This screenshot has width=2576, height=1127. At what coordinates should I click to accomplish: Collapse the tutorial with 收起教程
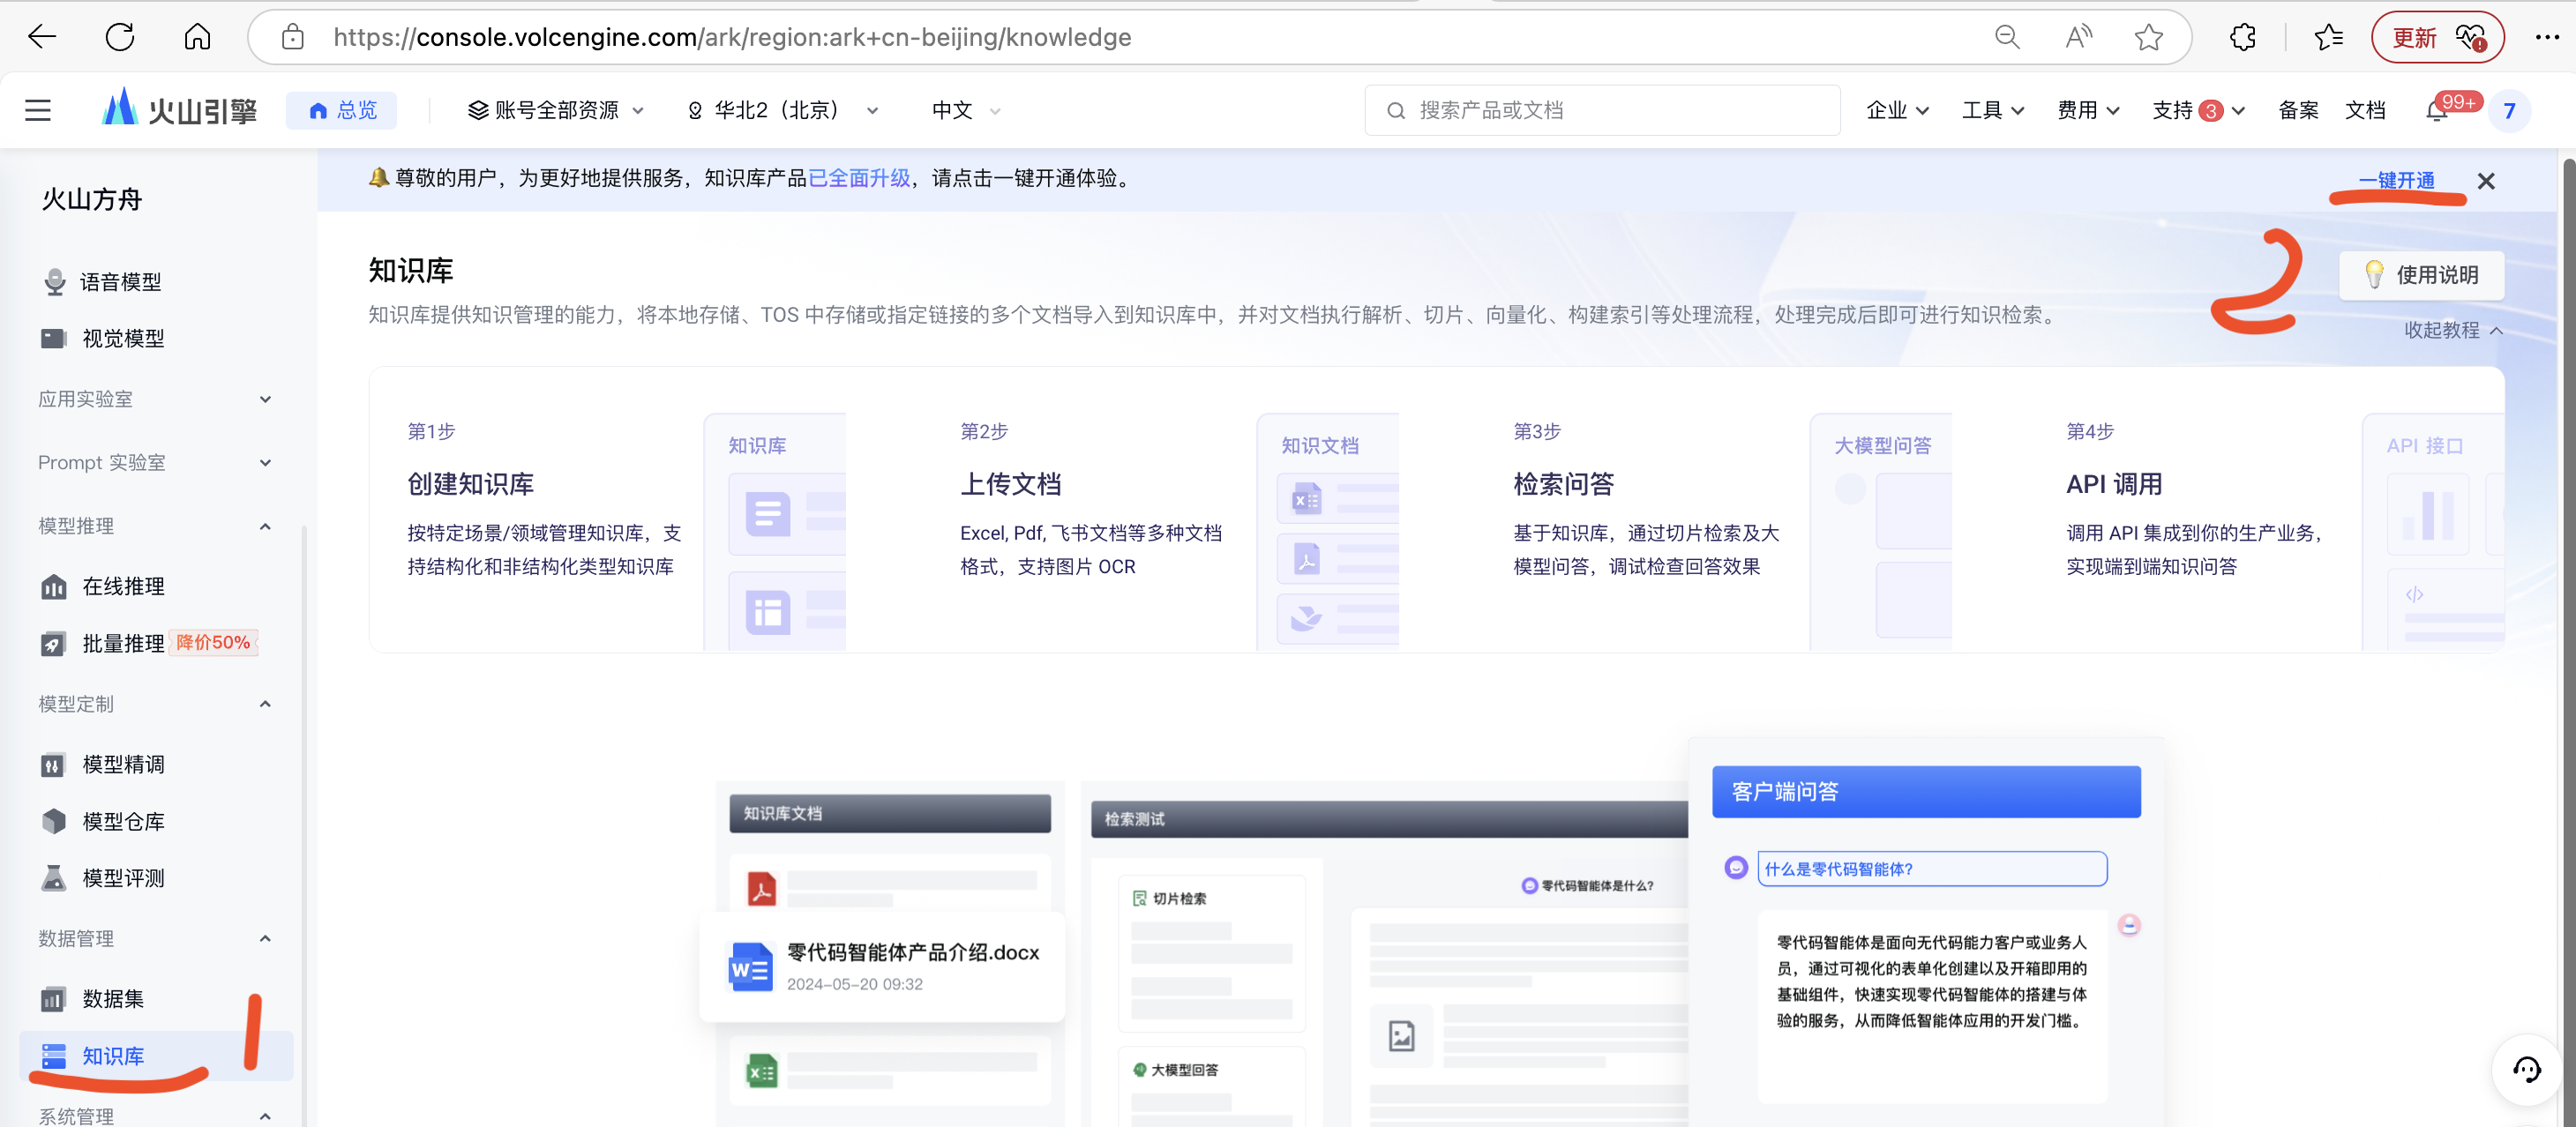(x=2452, y=330)
